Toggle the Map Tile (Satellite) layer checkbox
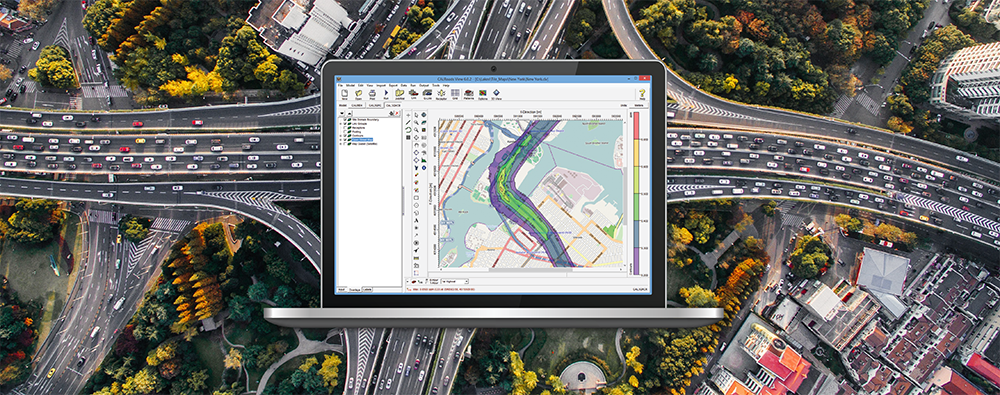Screen dimensions: 1000x395 pyautogui.click(x=345, y=144)
